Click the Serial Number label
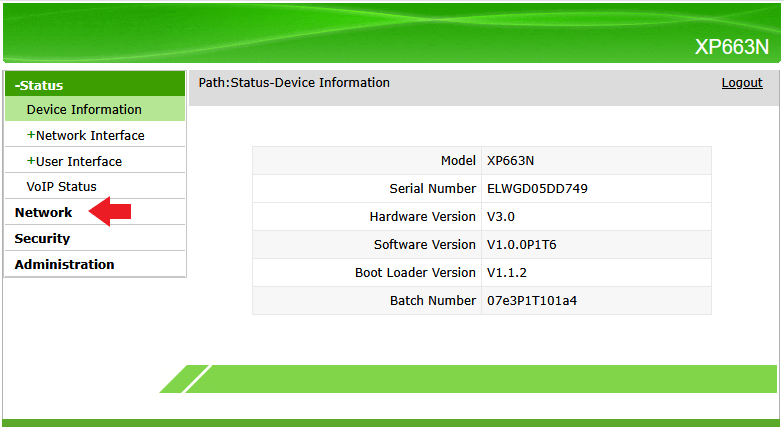This screenshot has width=784, height=430. 432,188
